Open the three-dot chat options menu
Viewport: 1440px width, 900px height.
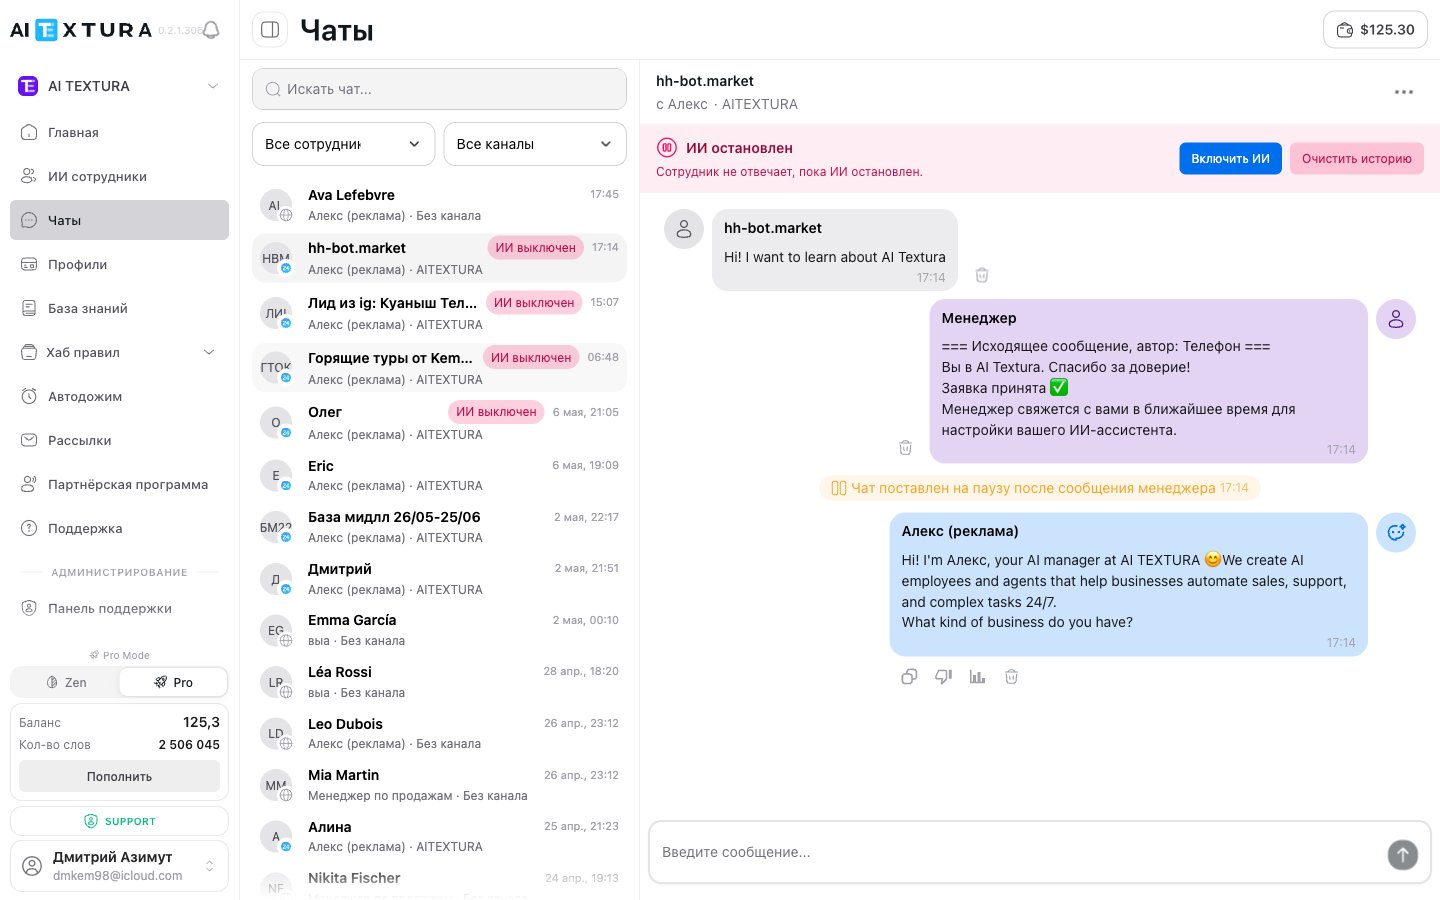pos(1404,92)
